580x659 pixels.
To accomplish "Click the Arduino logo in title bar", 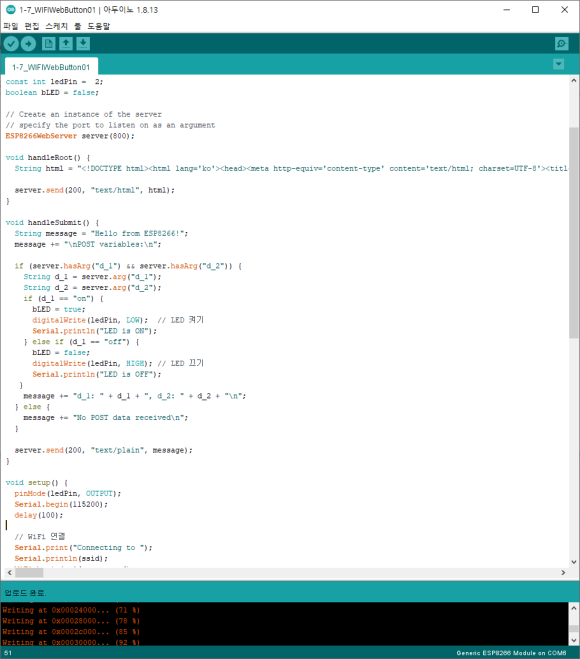I will pyautogui.click(x=11, y=9).
